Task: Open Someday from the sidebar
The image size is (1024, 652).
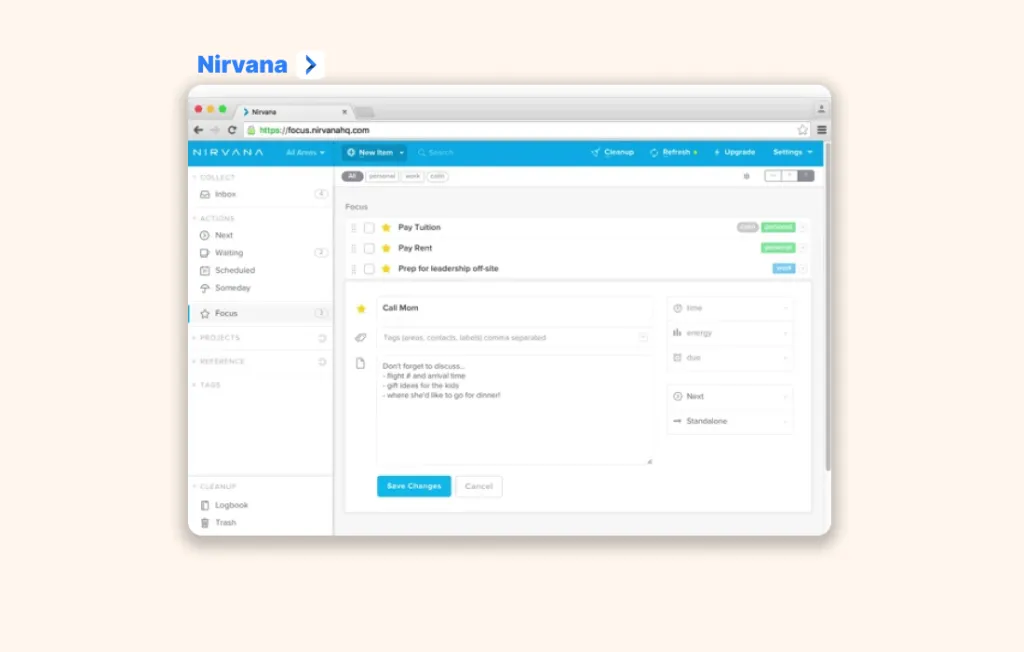Action: pyautogui.click(x=207, y=288)
